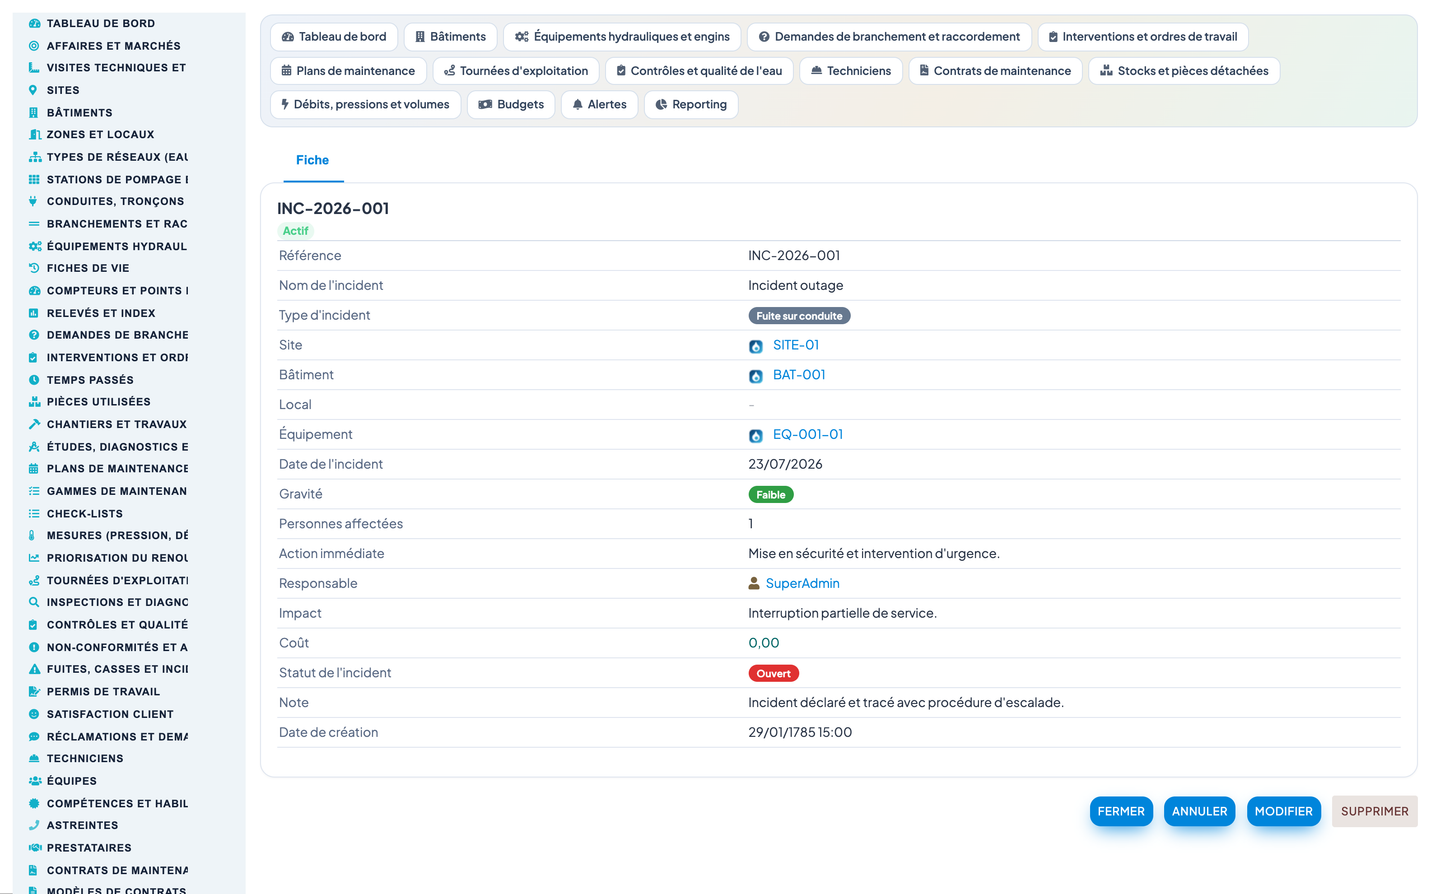Screen dimensions: 1445x894
Task: Click the MODIFIER button
Action: tap(1283, 811)
